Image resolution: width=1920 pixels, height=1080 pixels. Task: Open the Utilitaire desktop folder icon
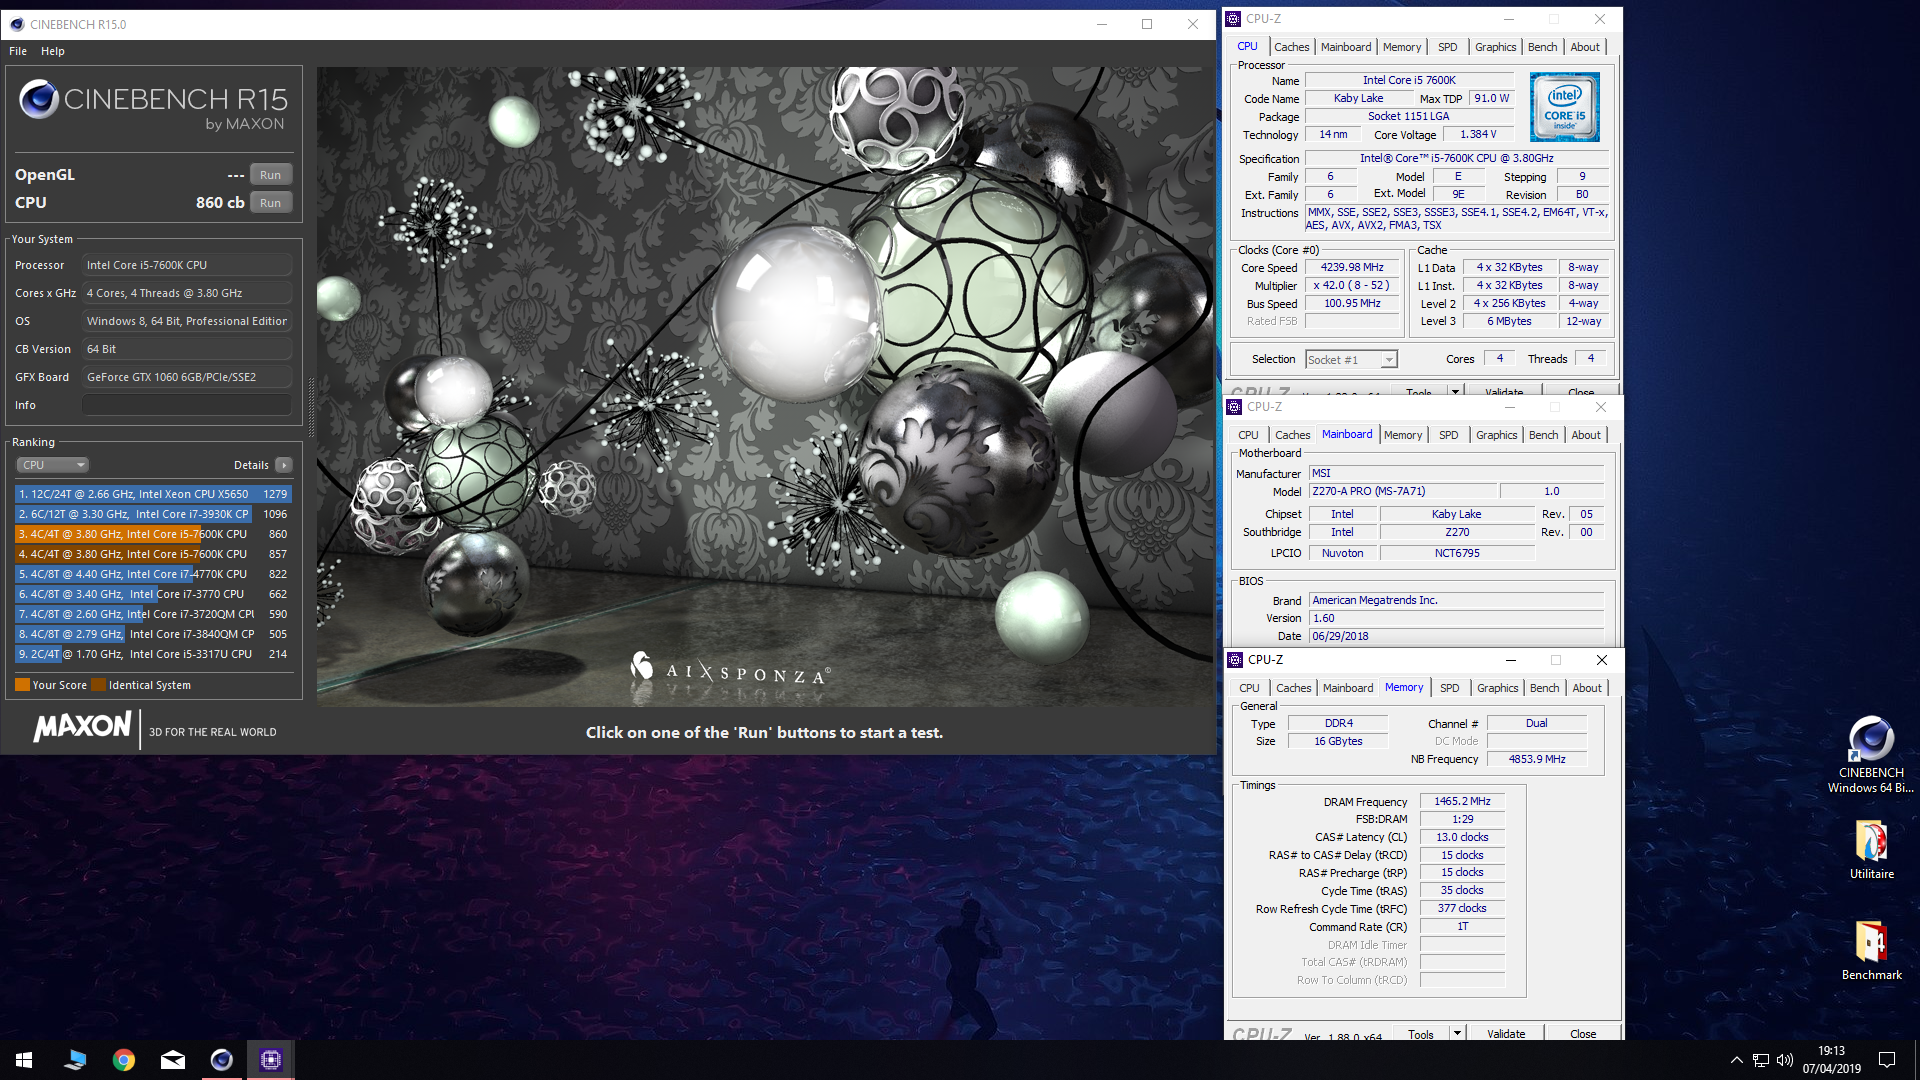[1871, 841]
